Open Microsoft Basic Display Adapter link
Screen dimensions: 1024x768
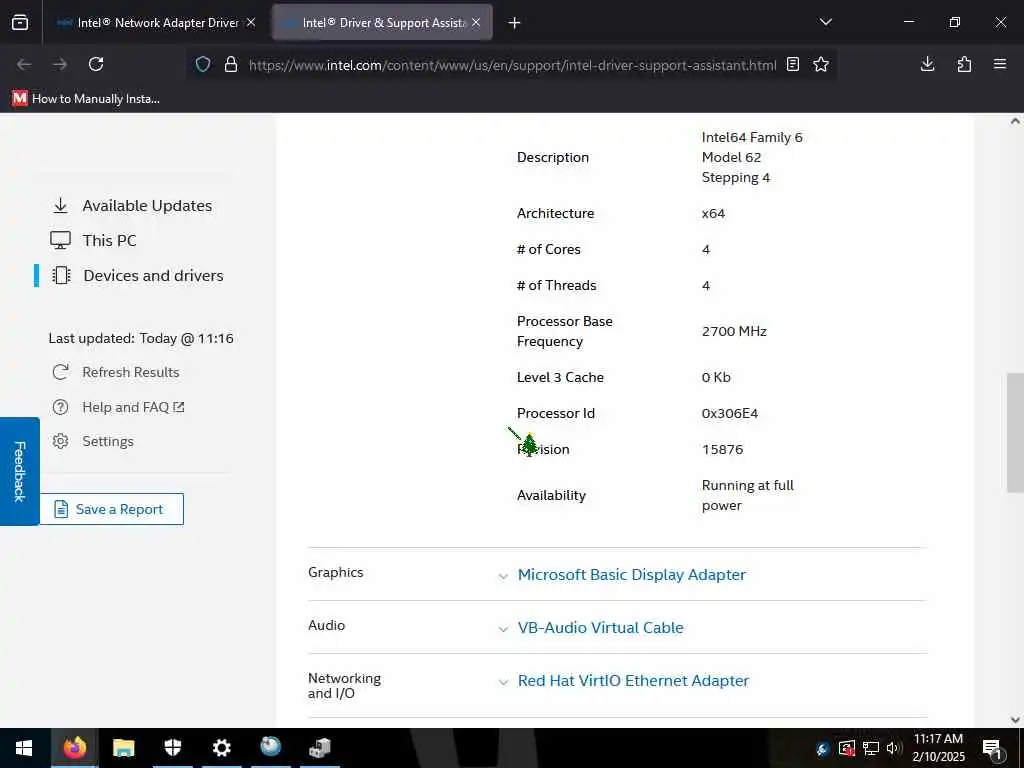(x=632, y=575)
